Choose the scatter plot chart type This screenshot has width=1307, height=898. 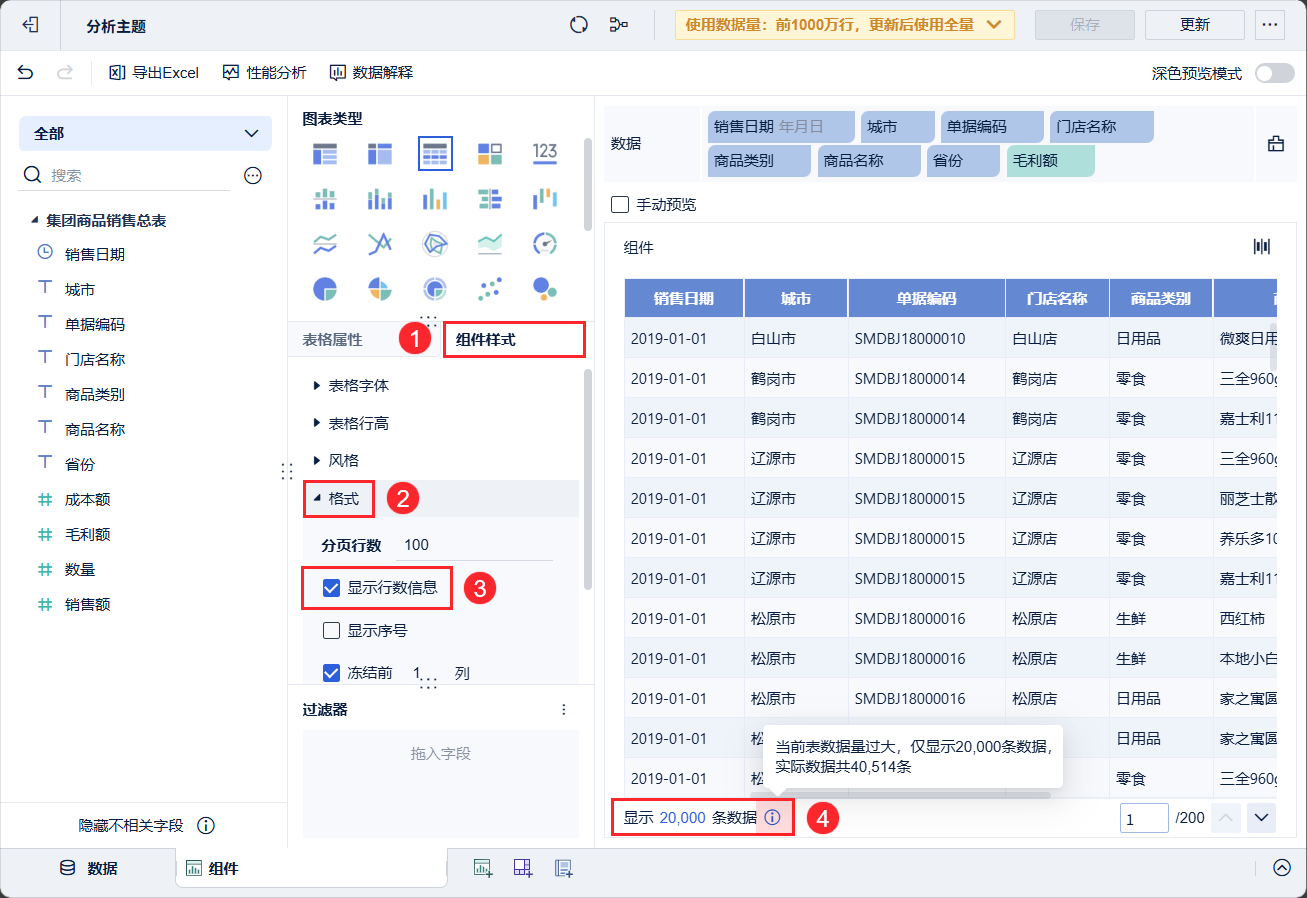click(490, 289)
